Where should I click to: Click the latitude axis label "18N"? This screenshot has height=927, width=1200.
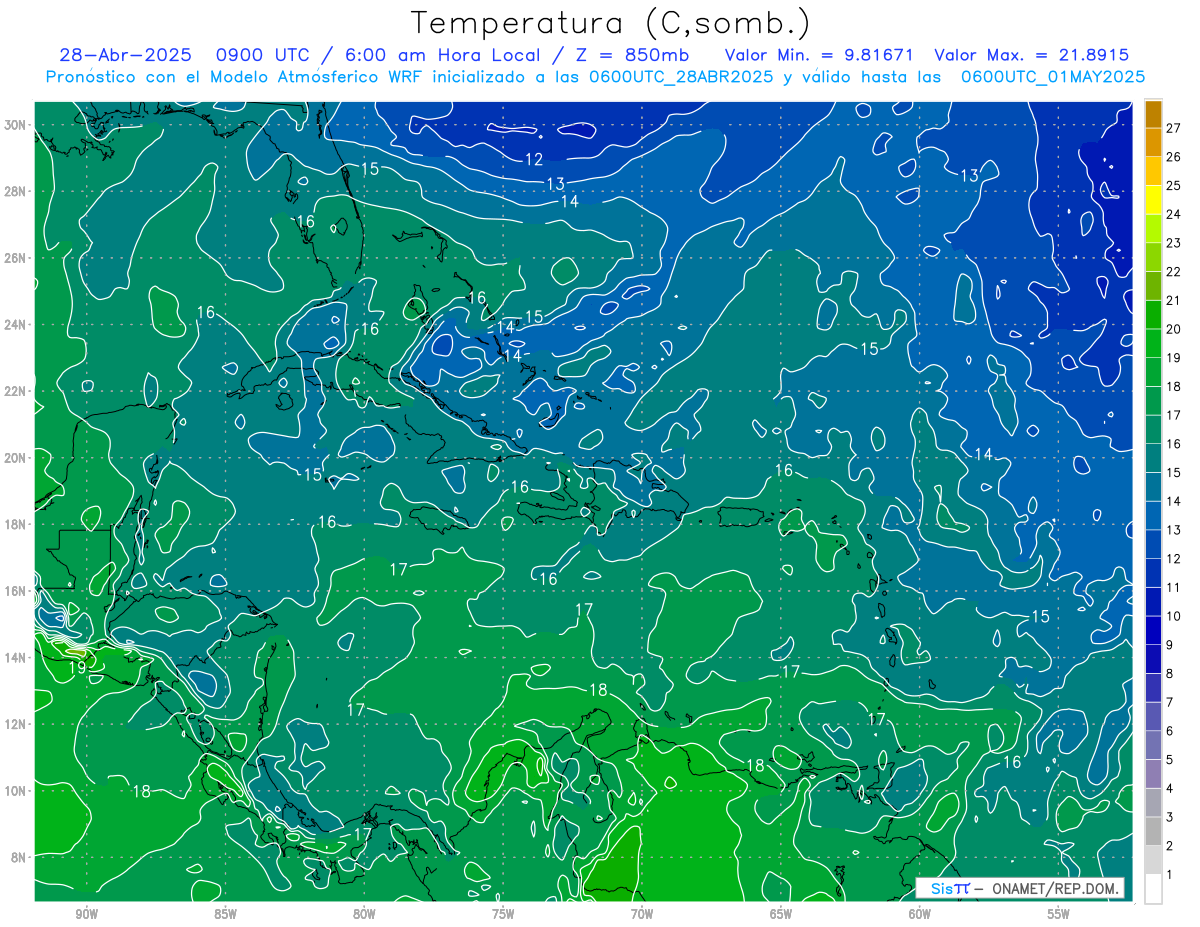pyautogui.click(x=15, y=524)
